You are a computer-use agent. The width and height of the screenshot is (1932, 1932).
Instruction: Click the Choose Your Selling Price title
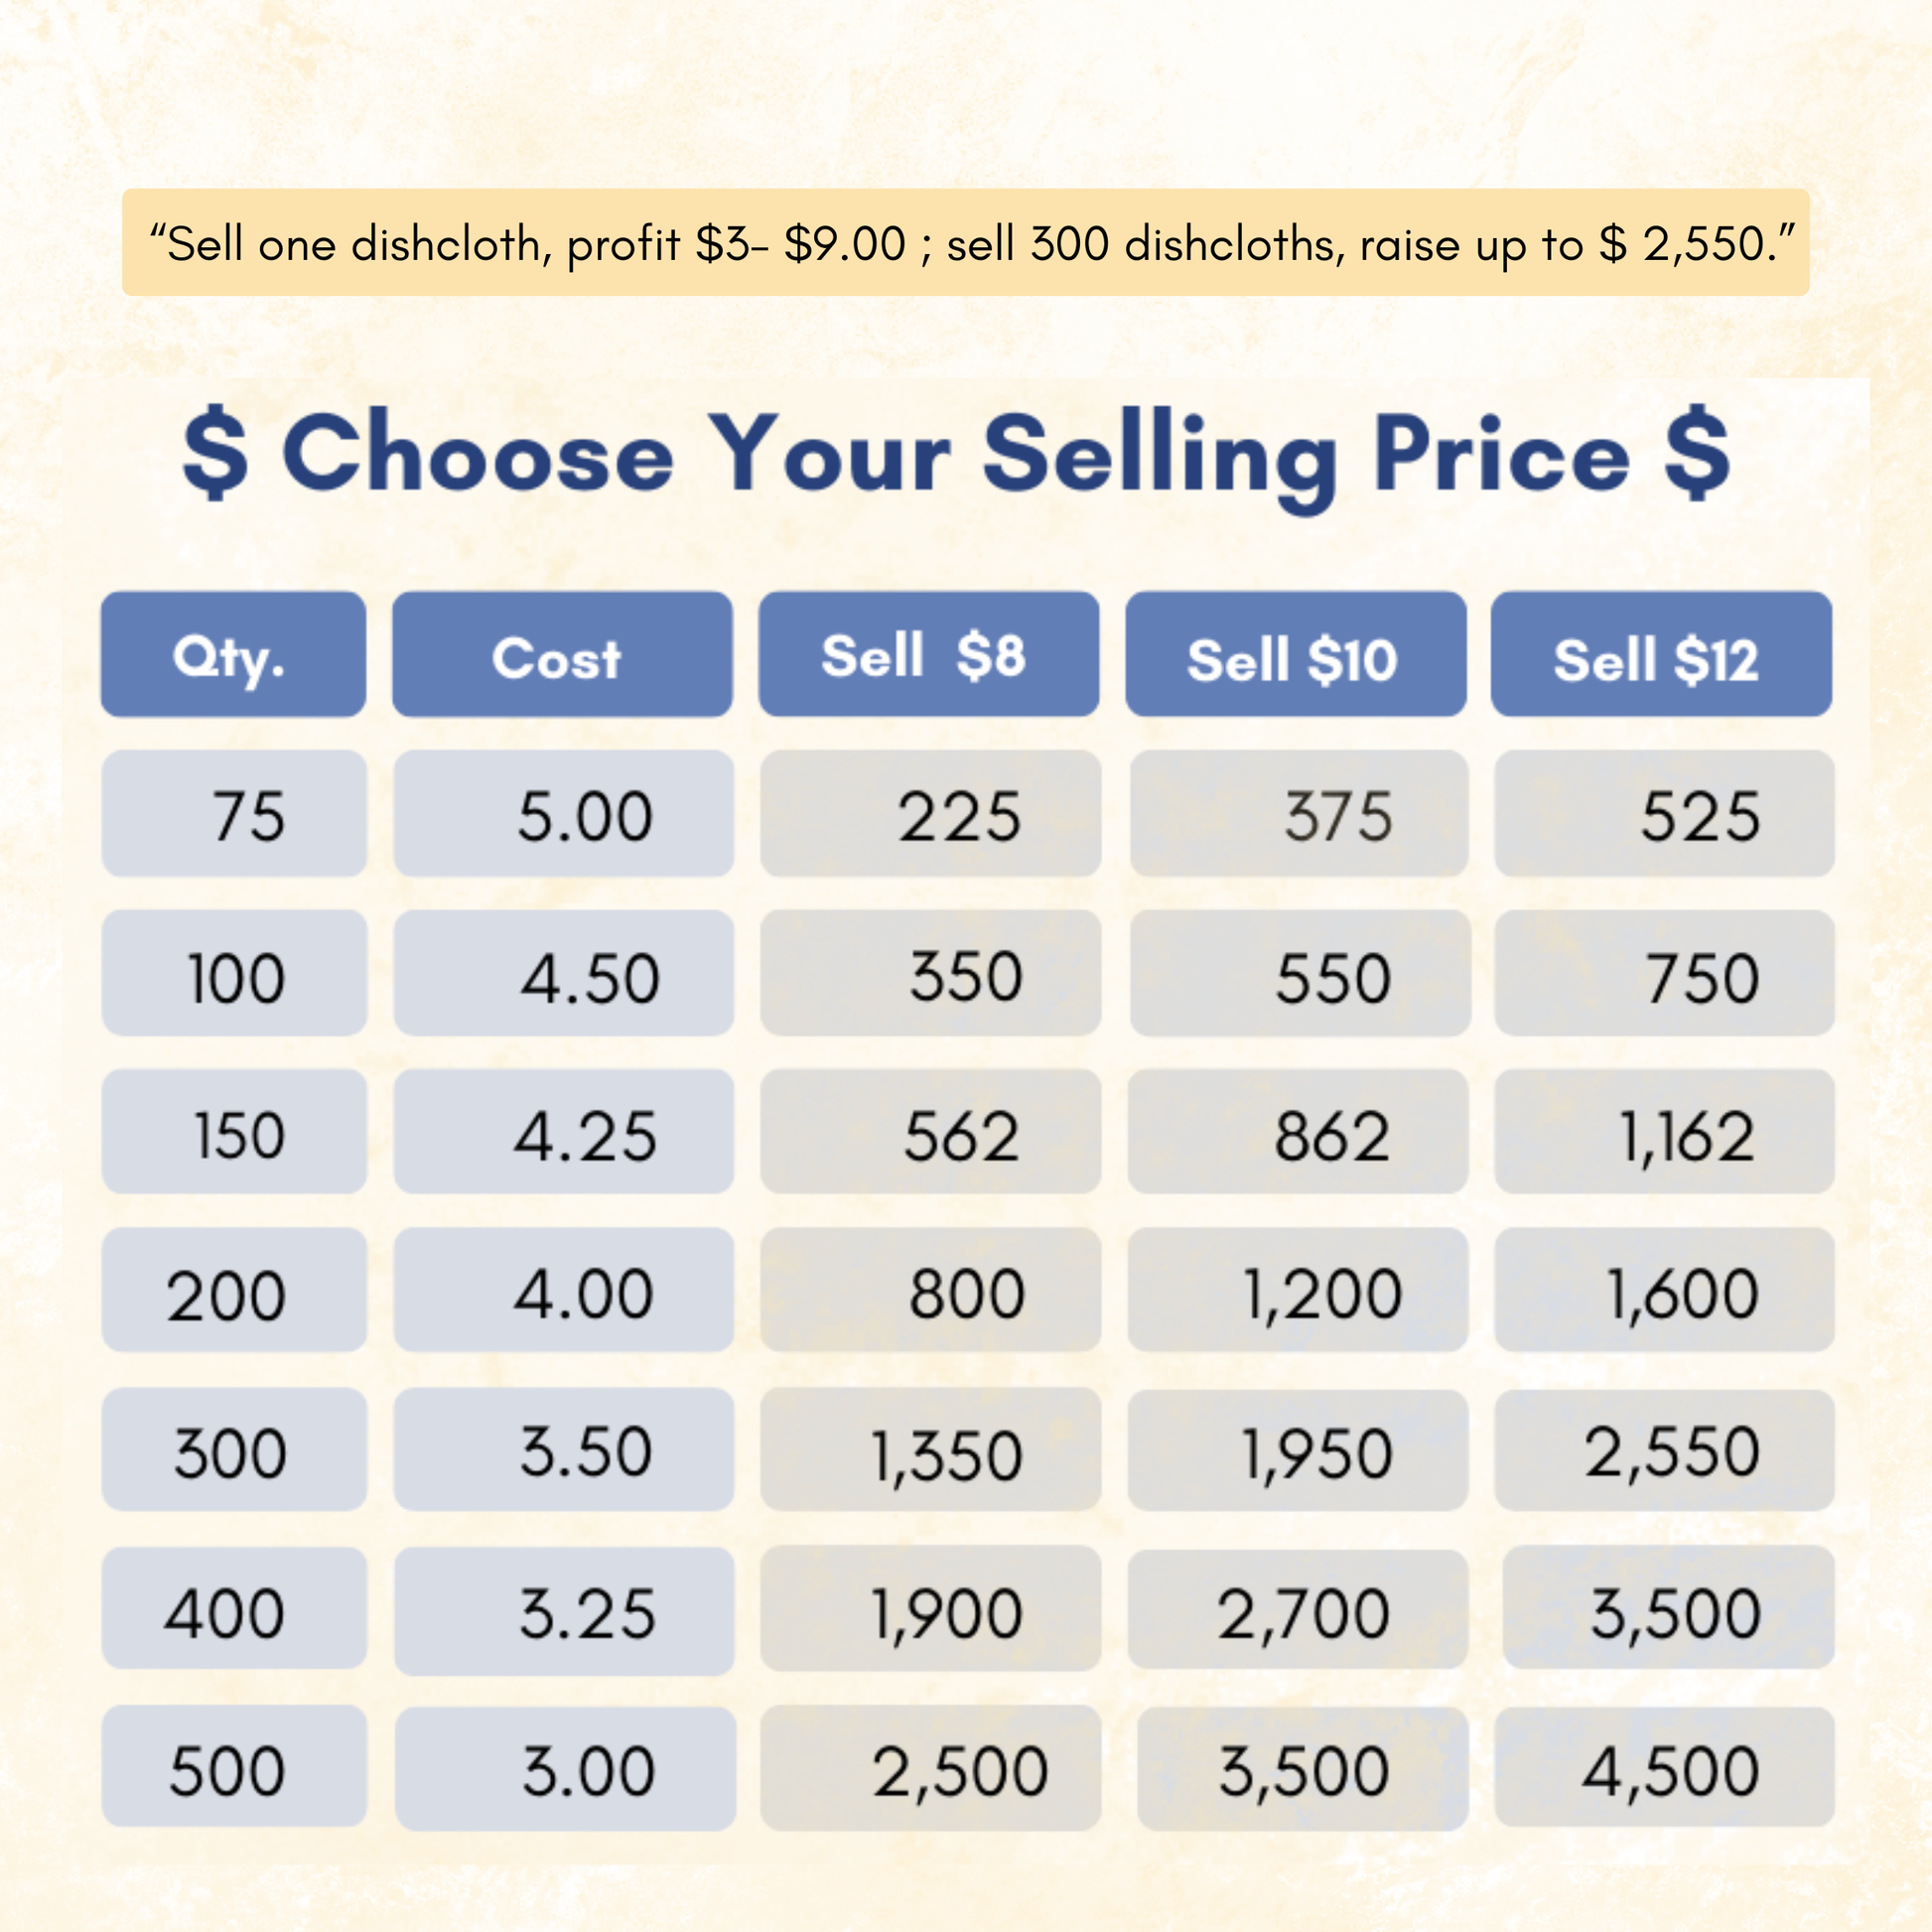pos(955,455)
